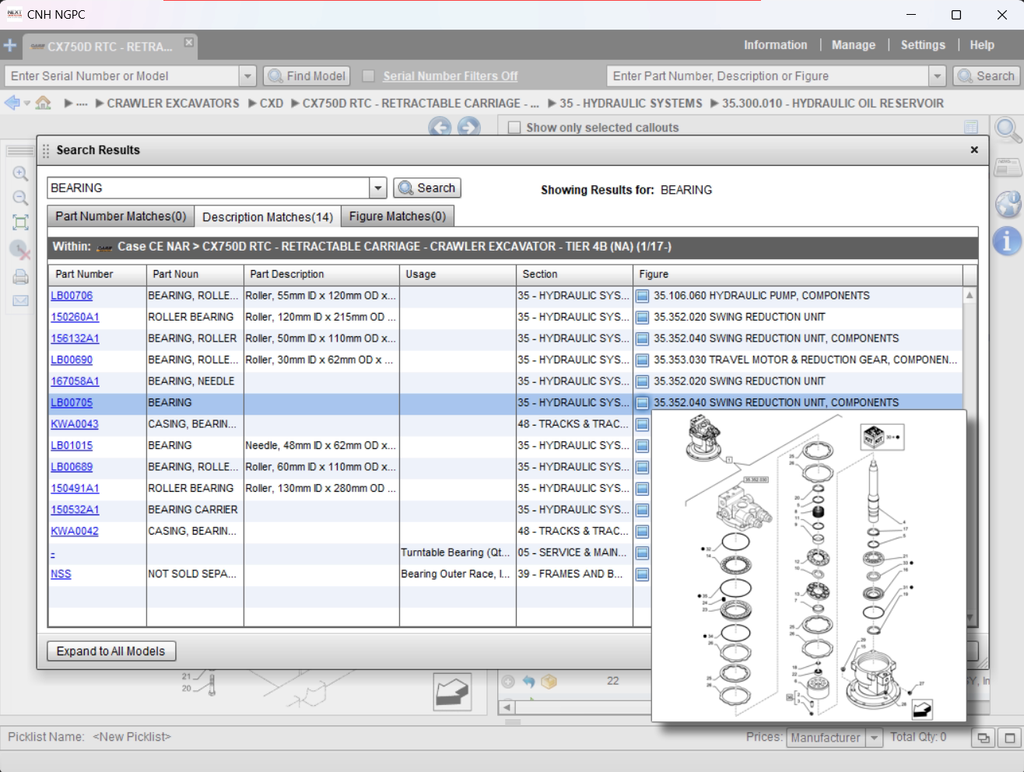This screenshot has width=1024, height=772.
Task: Click the top-right Search button
Action: pos(986,76)
